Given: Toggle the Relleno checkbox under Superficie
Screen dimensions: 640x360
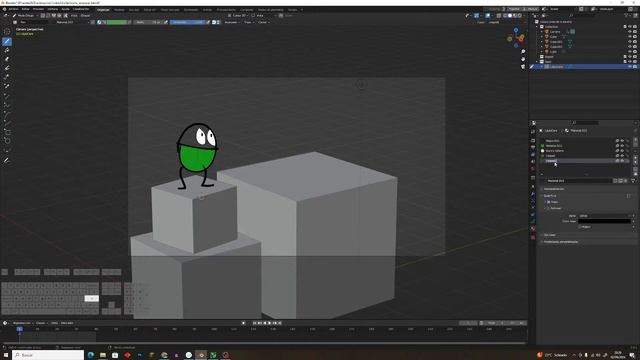Looking at the screenshot, I should [x=548, y=208].
